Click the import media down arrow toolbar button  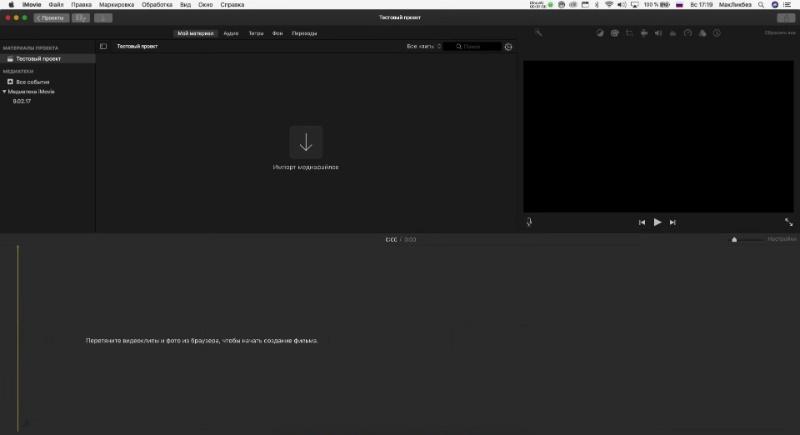coord(103,18)
